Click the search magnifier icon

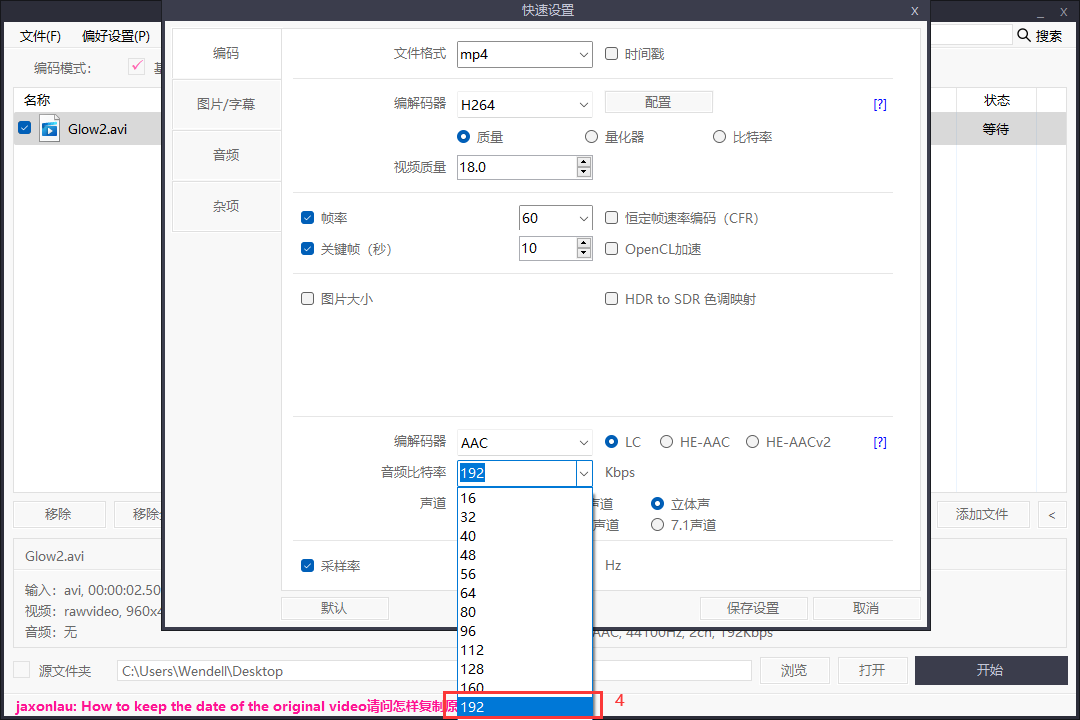coord(1024,36)
